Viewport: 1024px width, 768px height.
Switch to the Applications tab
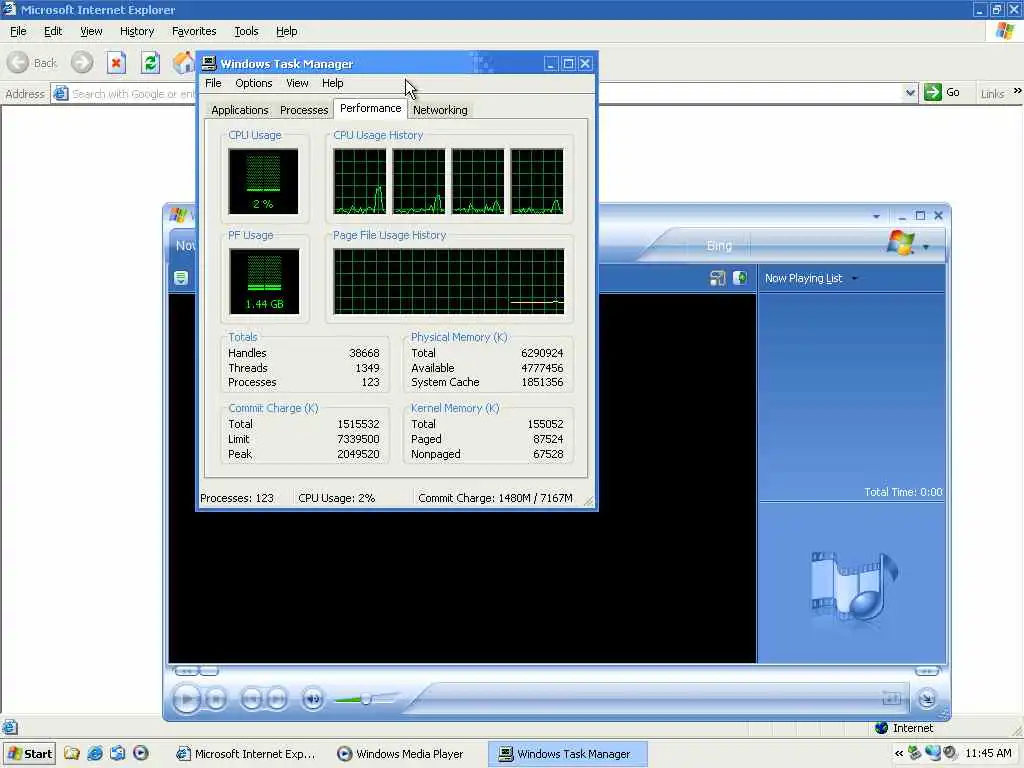click(240, 110)
